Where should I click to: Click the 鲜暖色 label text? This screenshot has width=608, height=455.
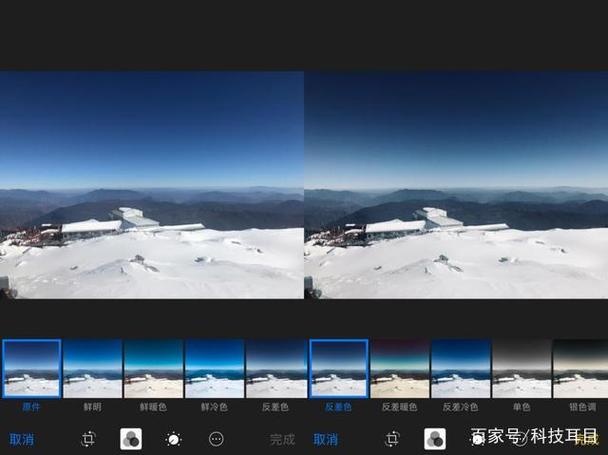pyautogui.click(x=154, y=407)
